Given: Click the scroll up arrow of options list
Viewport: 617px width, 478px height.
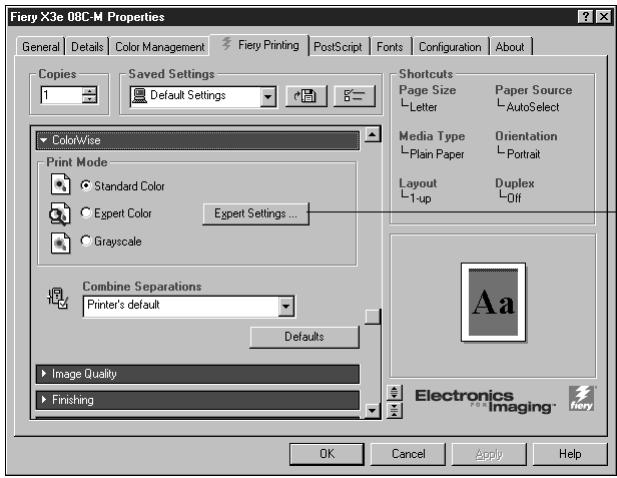Looking at the screenshot, I should pyautogui.click(x=373, y=134).
